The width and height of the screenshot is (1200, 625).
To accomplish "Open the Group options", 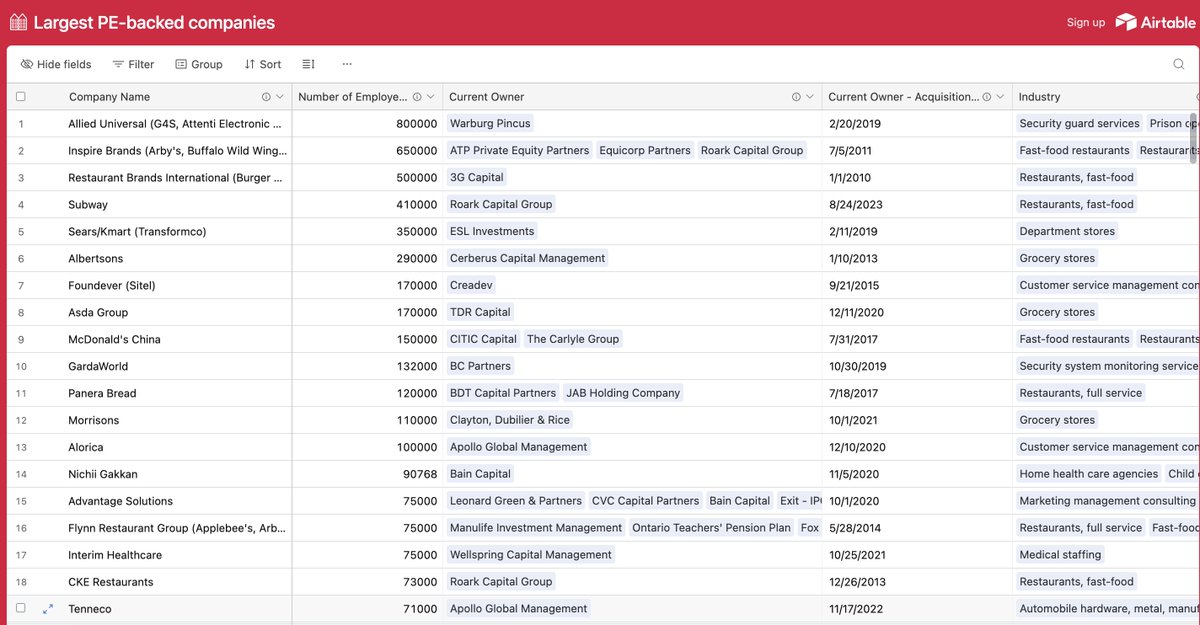I will [x=199, y=64].
